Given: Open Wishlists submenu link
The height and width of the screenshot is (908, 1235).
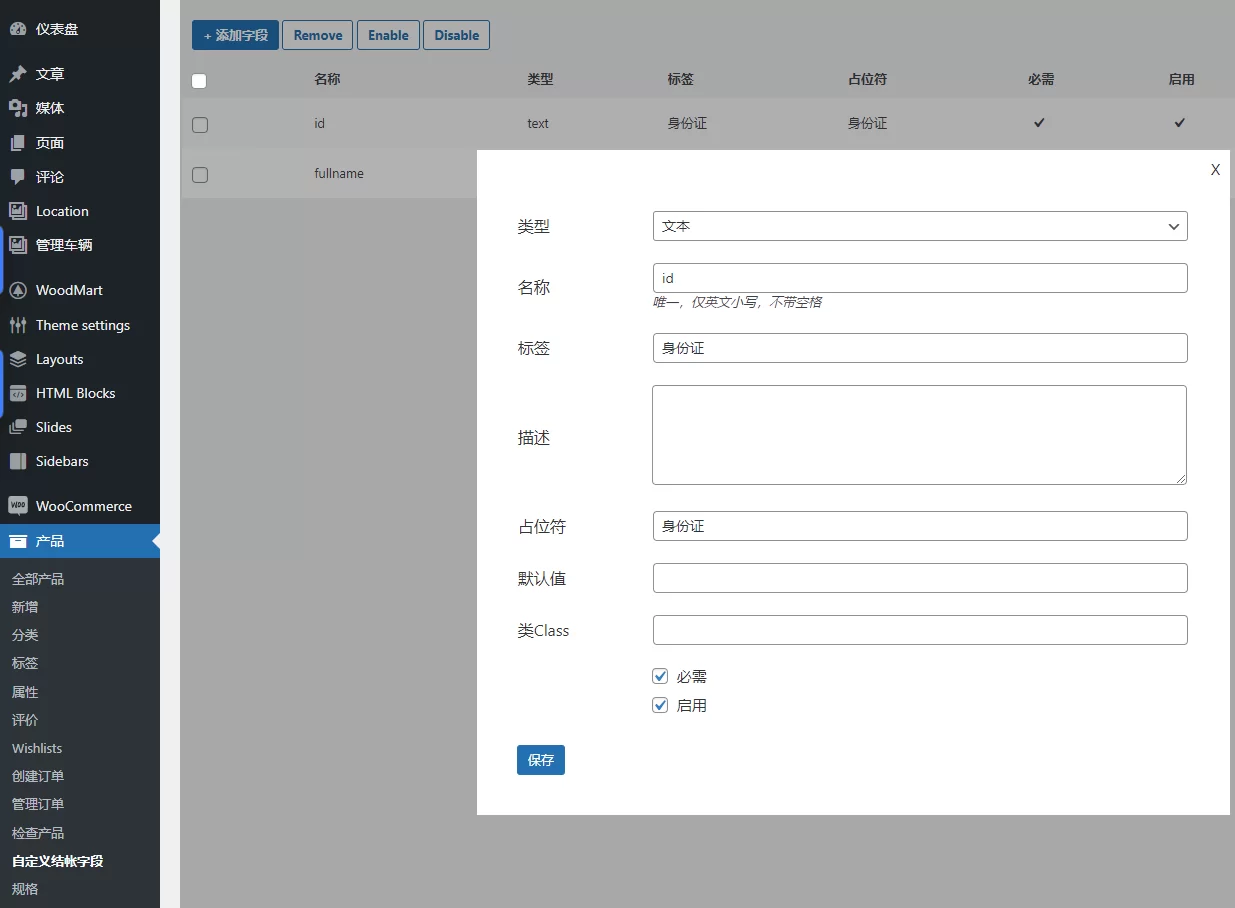Looking at the screenshot, I should click(x=37, y=748).
